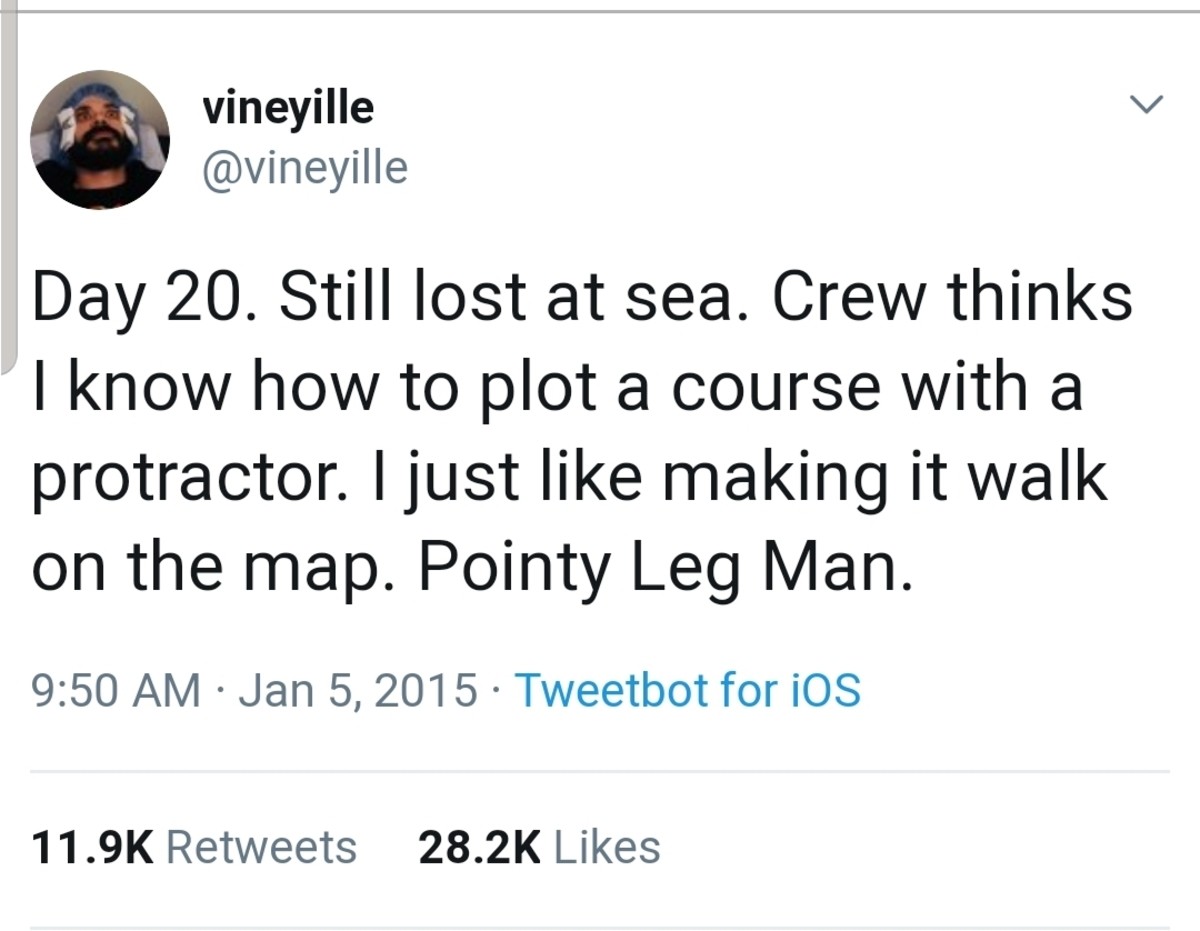Click the Jan 5, 2015 date
This screenshot has height=931, width=1200.
pos(357,689)
